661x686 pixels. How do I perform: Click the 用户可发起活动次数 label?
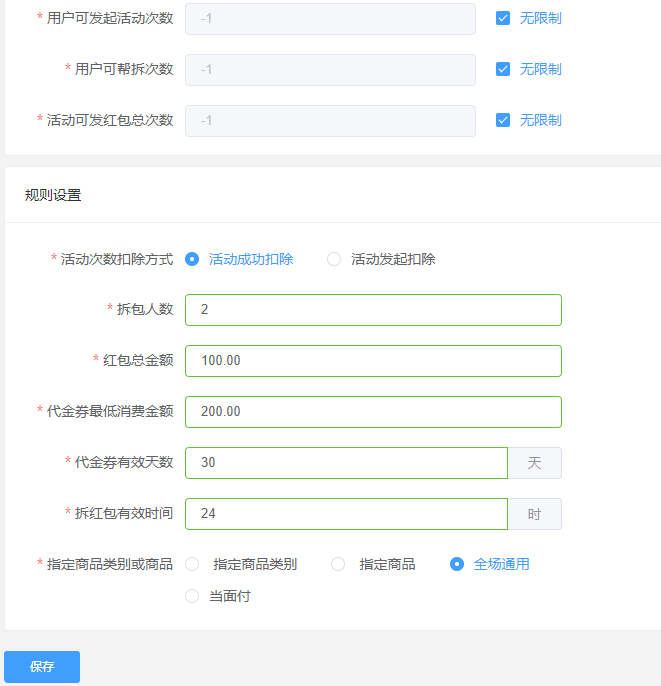pos(110,18)
